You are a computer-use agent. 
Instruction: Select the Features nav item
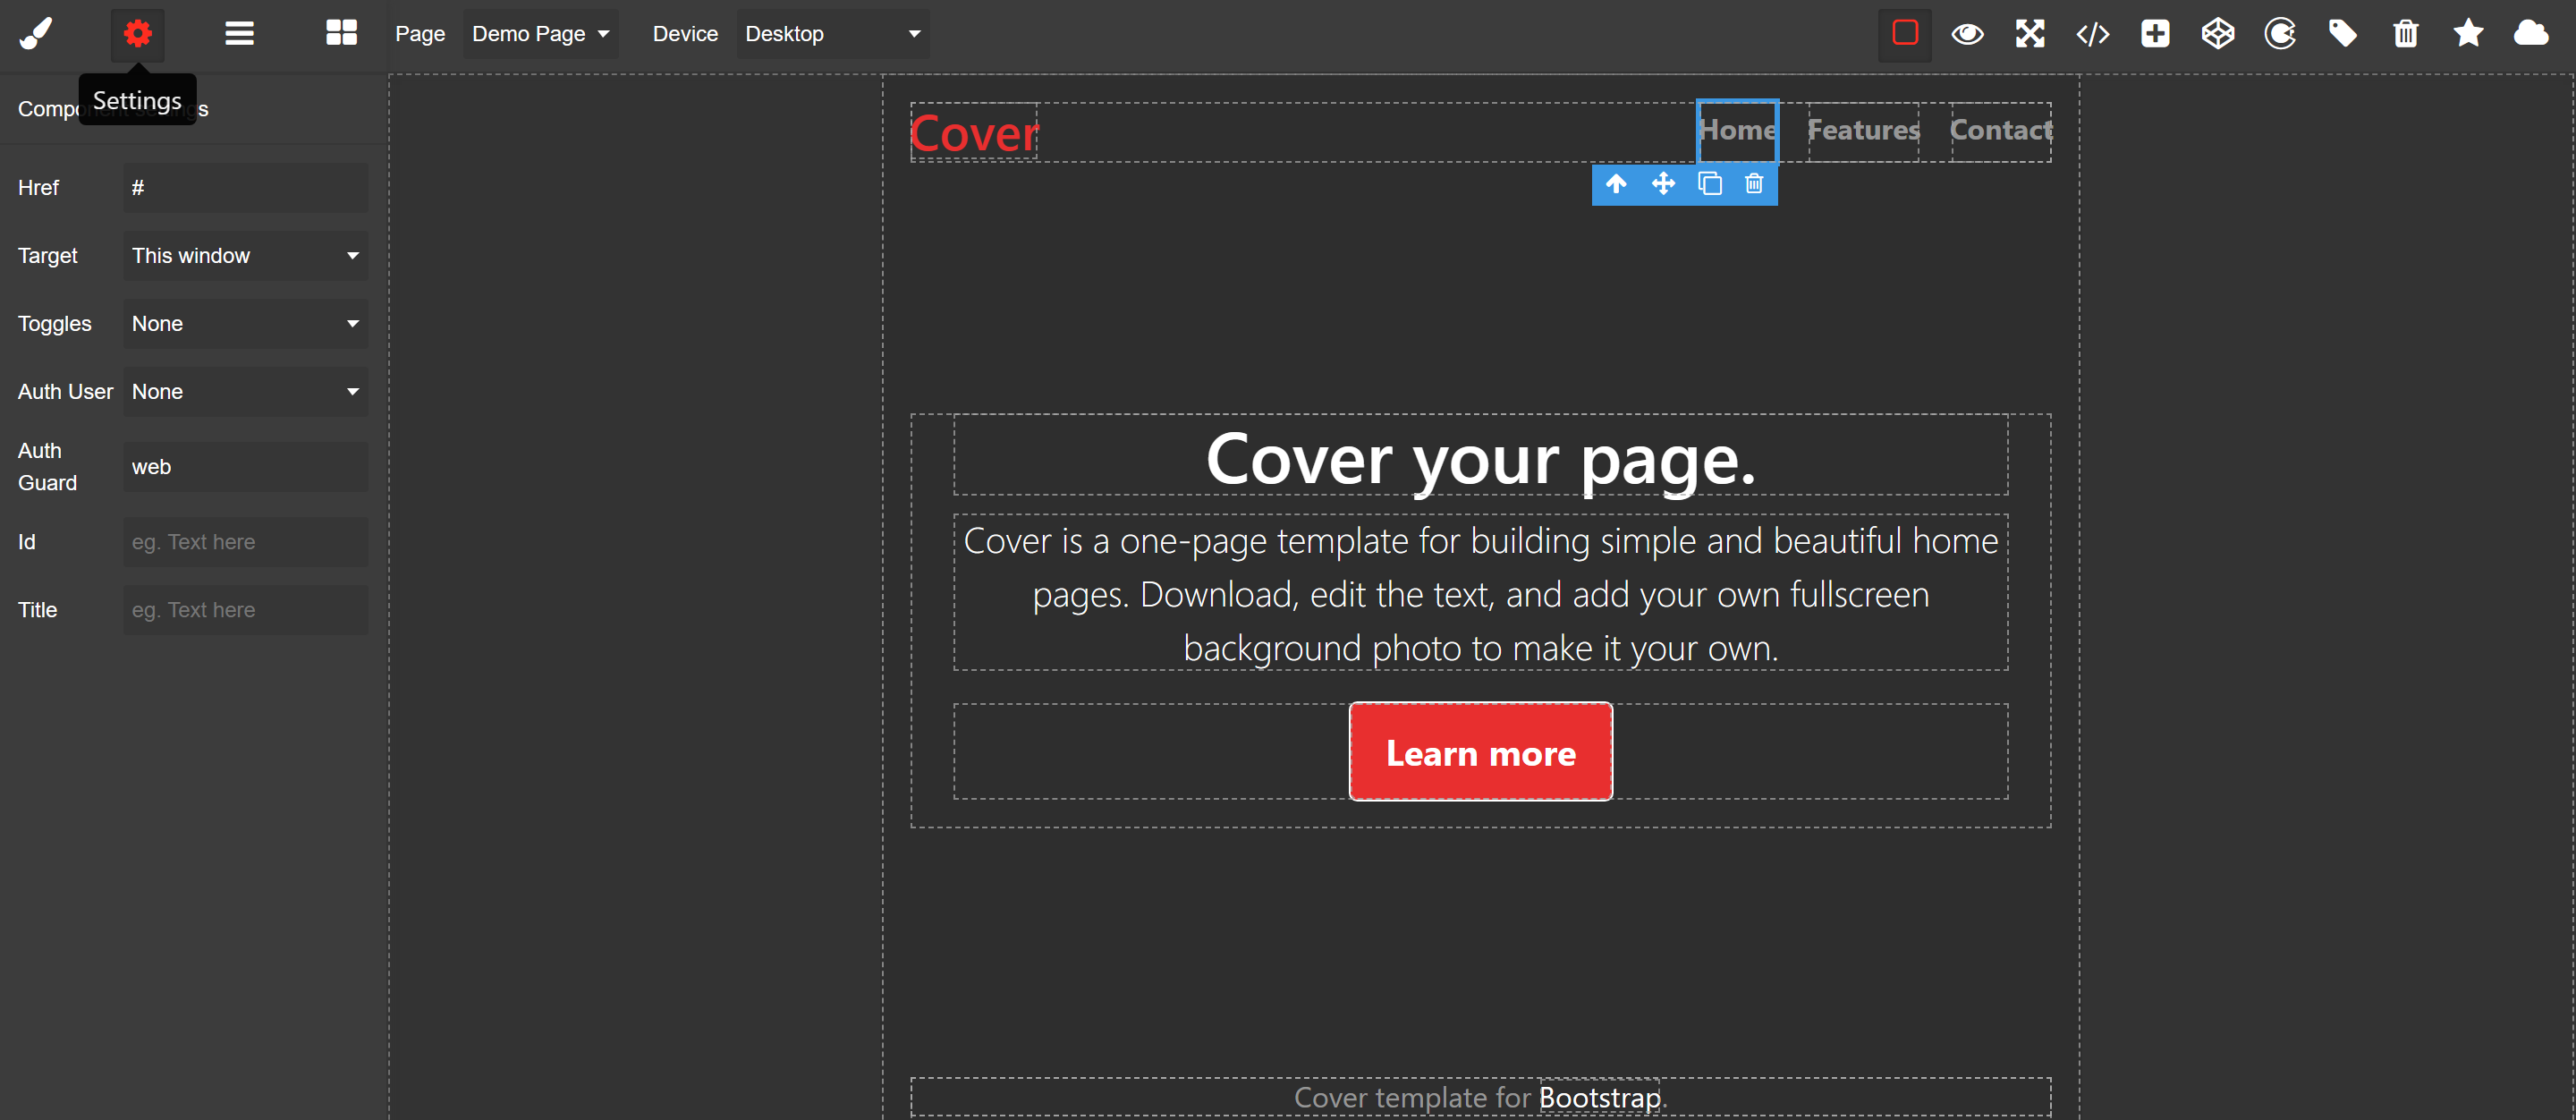(1862, 131)
